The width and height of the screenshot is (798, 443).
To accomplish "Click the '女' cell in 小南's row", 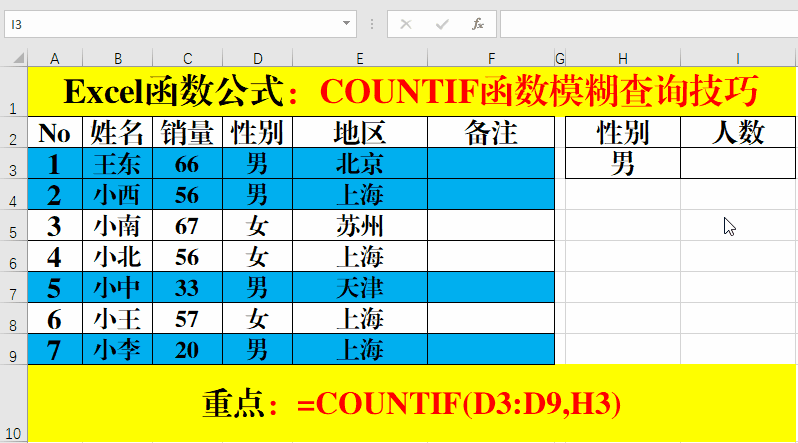I will pos(258,226).
